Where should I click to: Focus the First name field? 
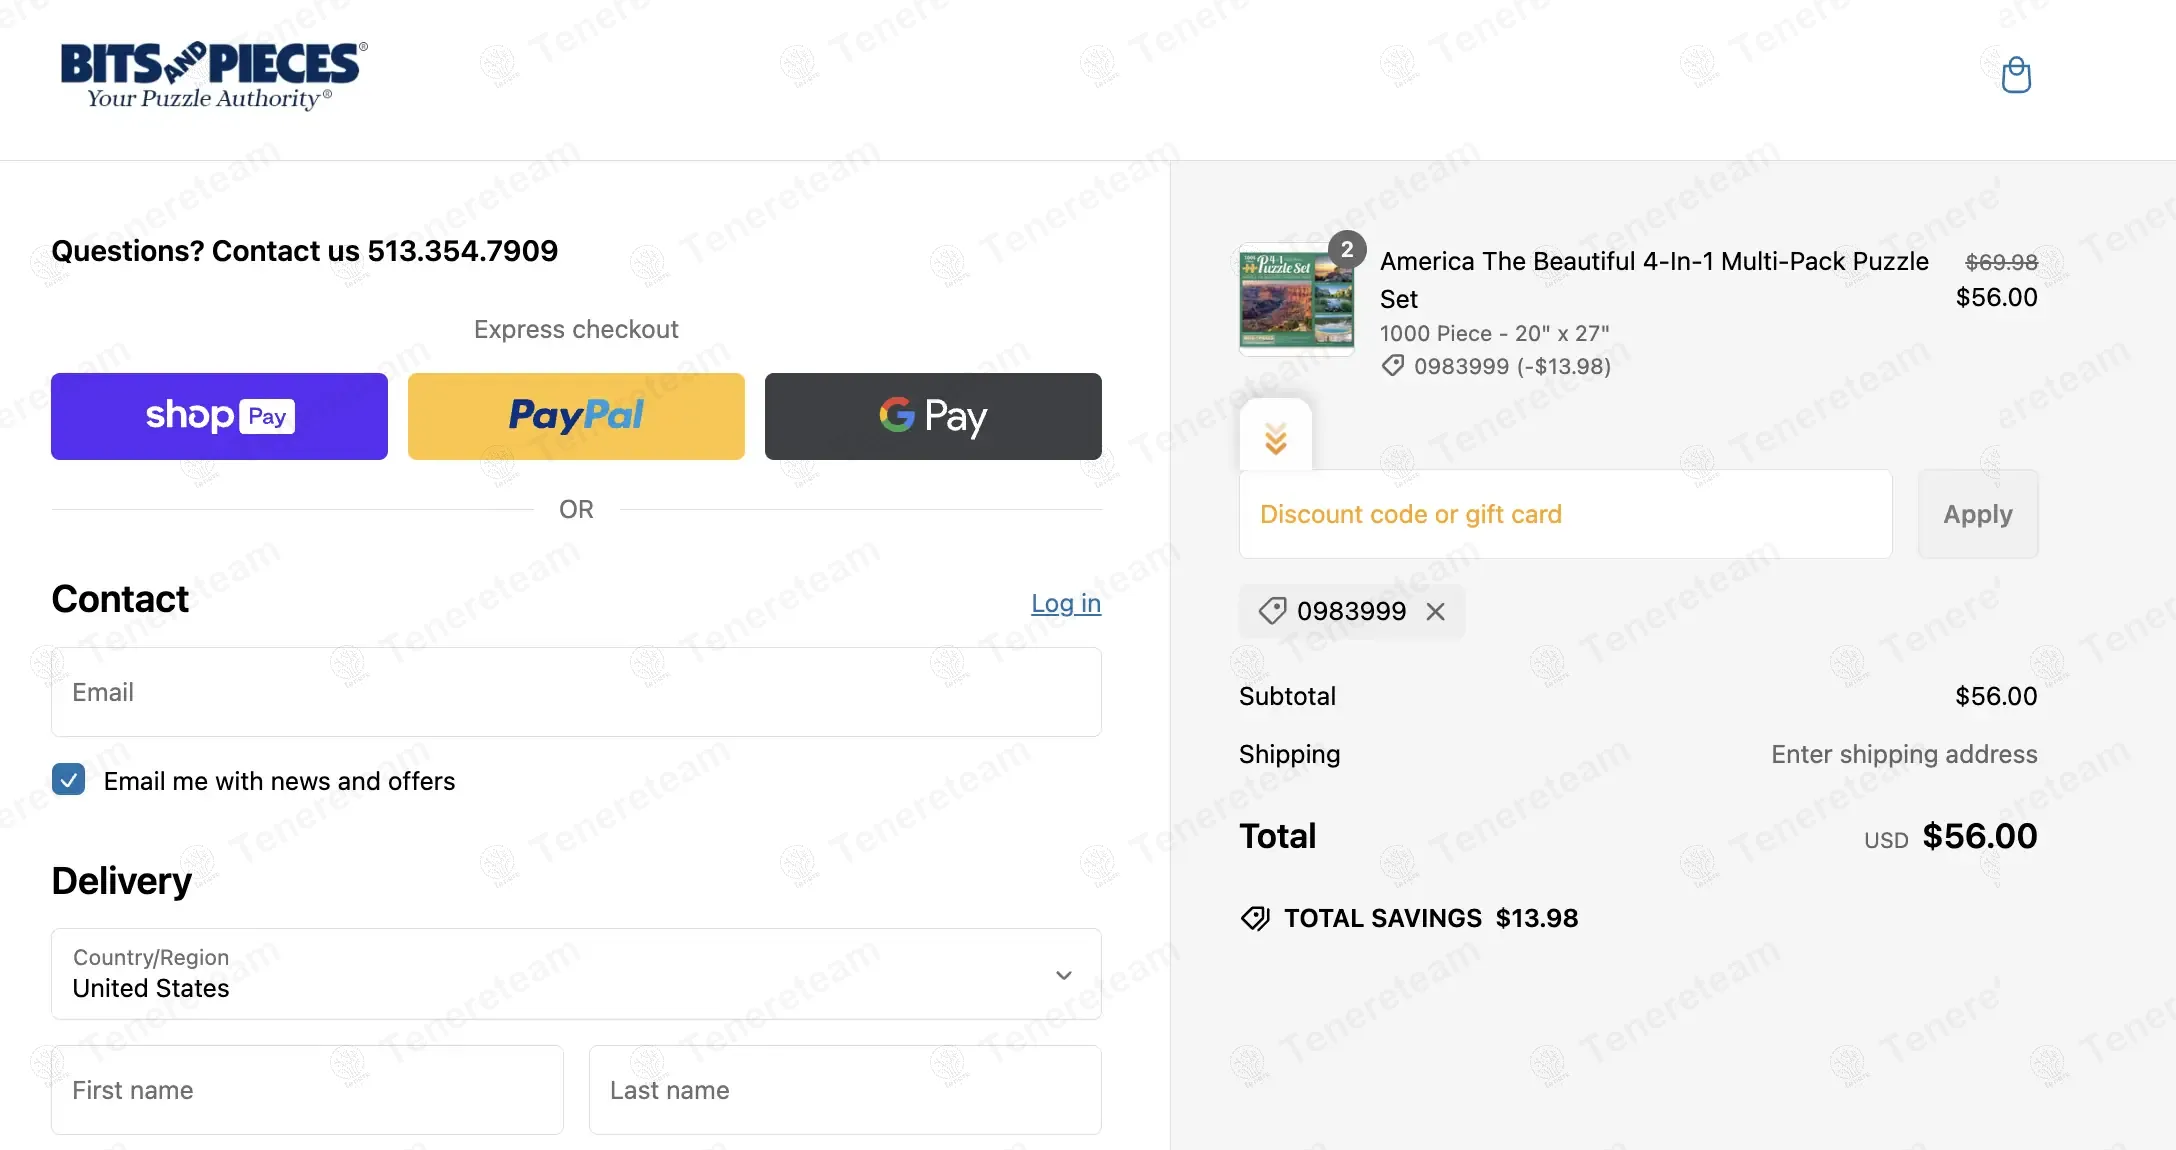[307, 1090]
